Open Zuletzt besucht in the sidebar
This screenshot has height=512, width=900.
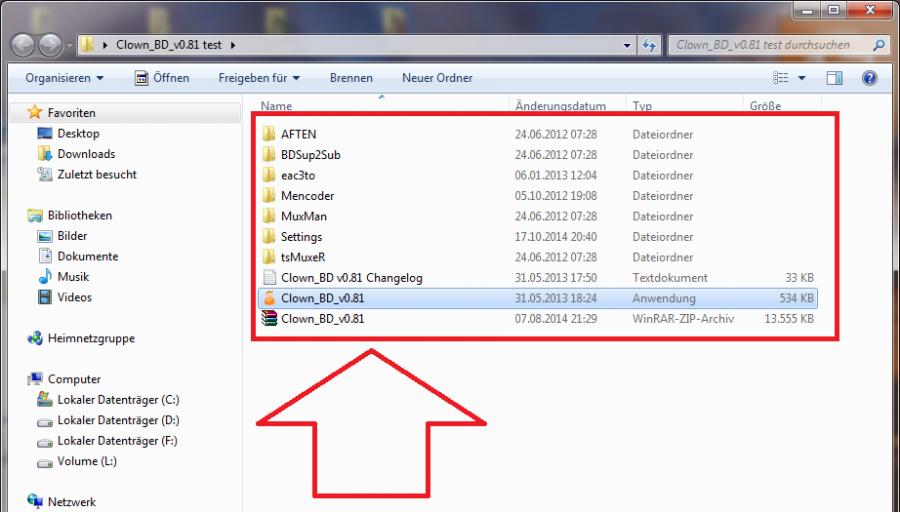pyautogui.click(x=97, y=174)
